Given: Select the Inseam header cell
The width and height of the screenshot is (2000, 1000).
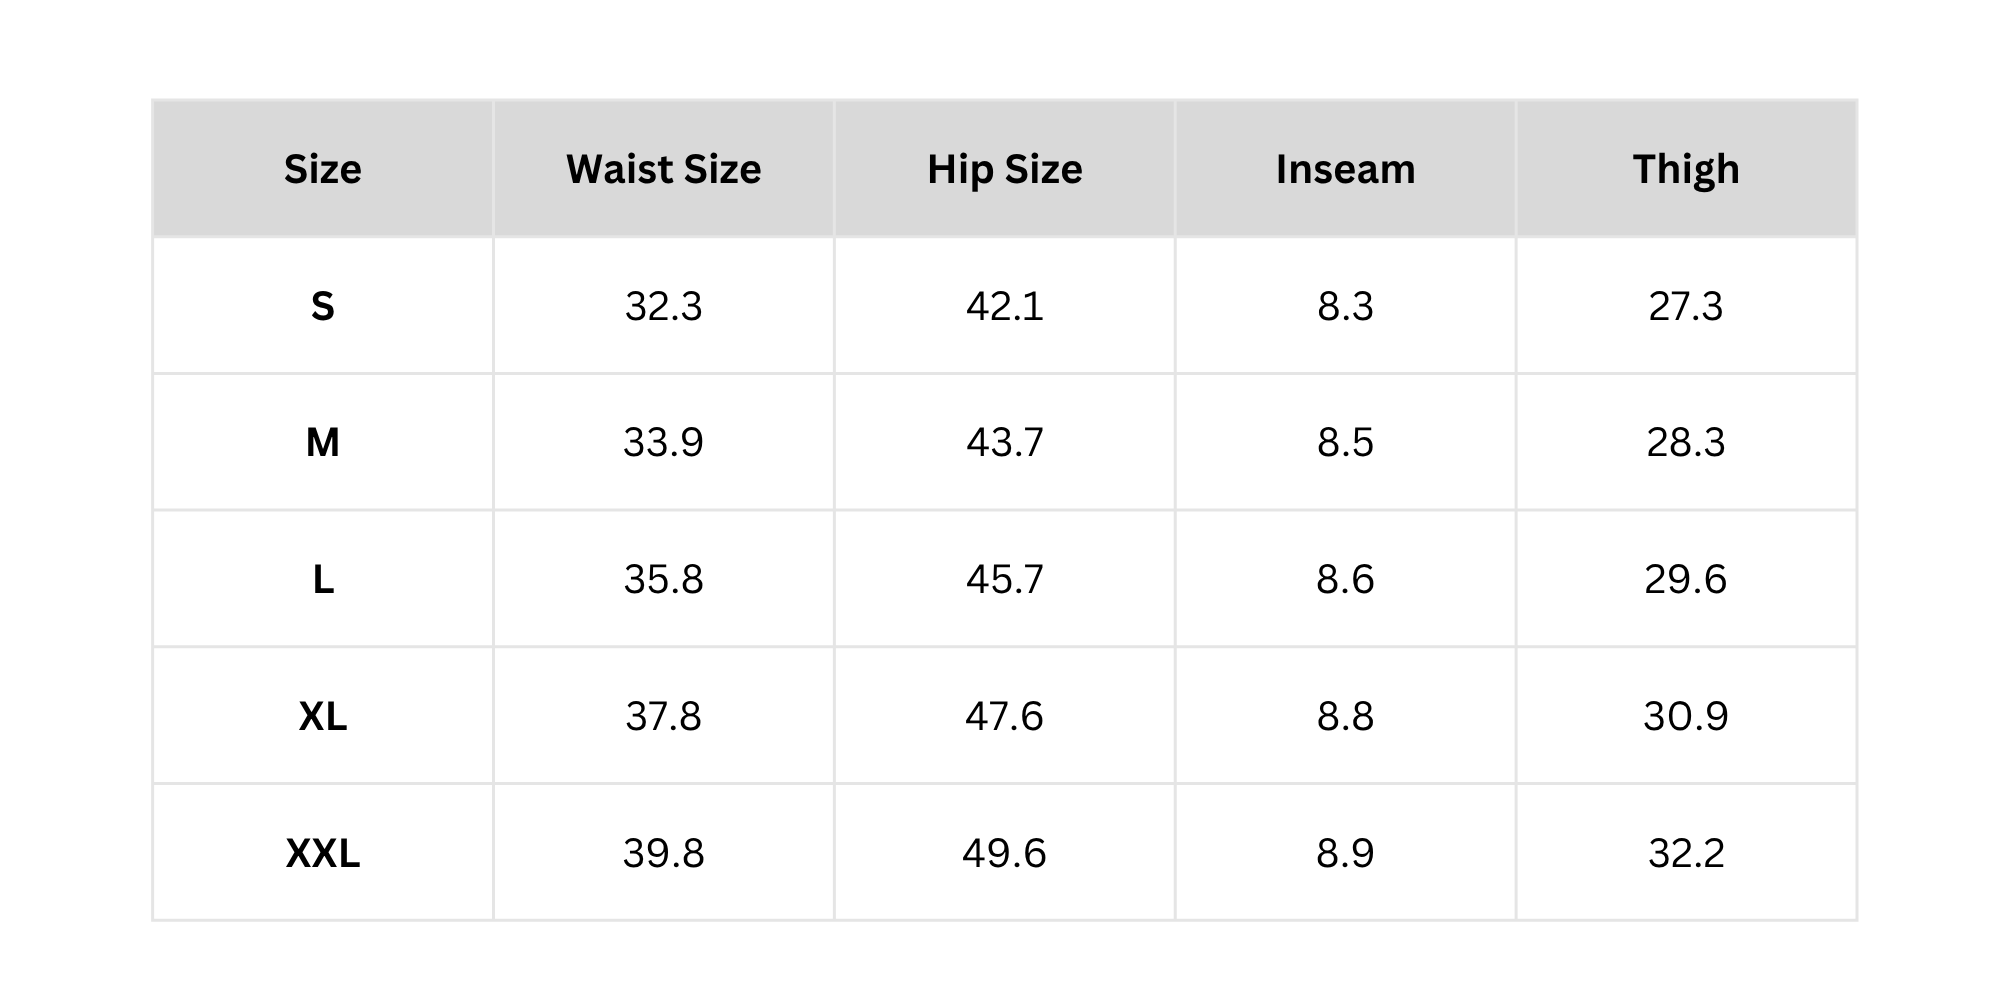Looking at the screenshot, I should coord(1345,169).
